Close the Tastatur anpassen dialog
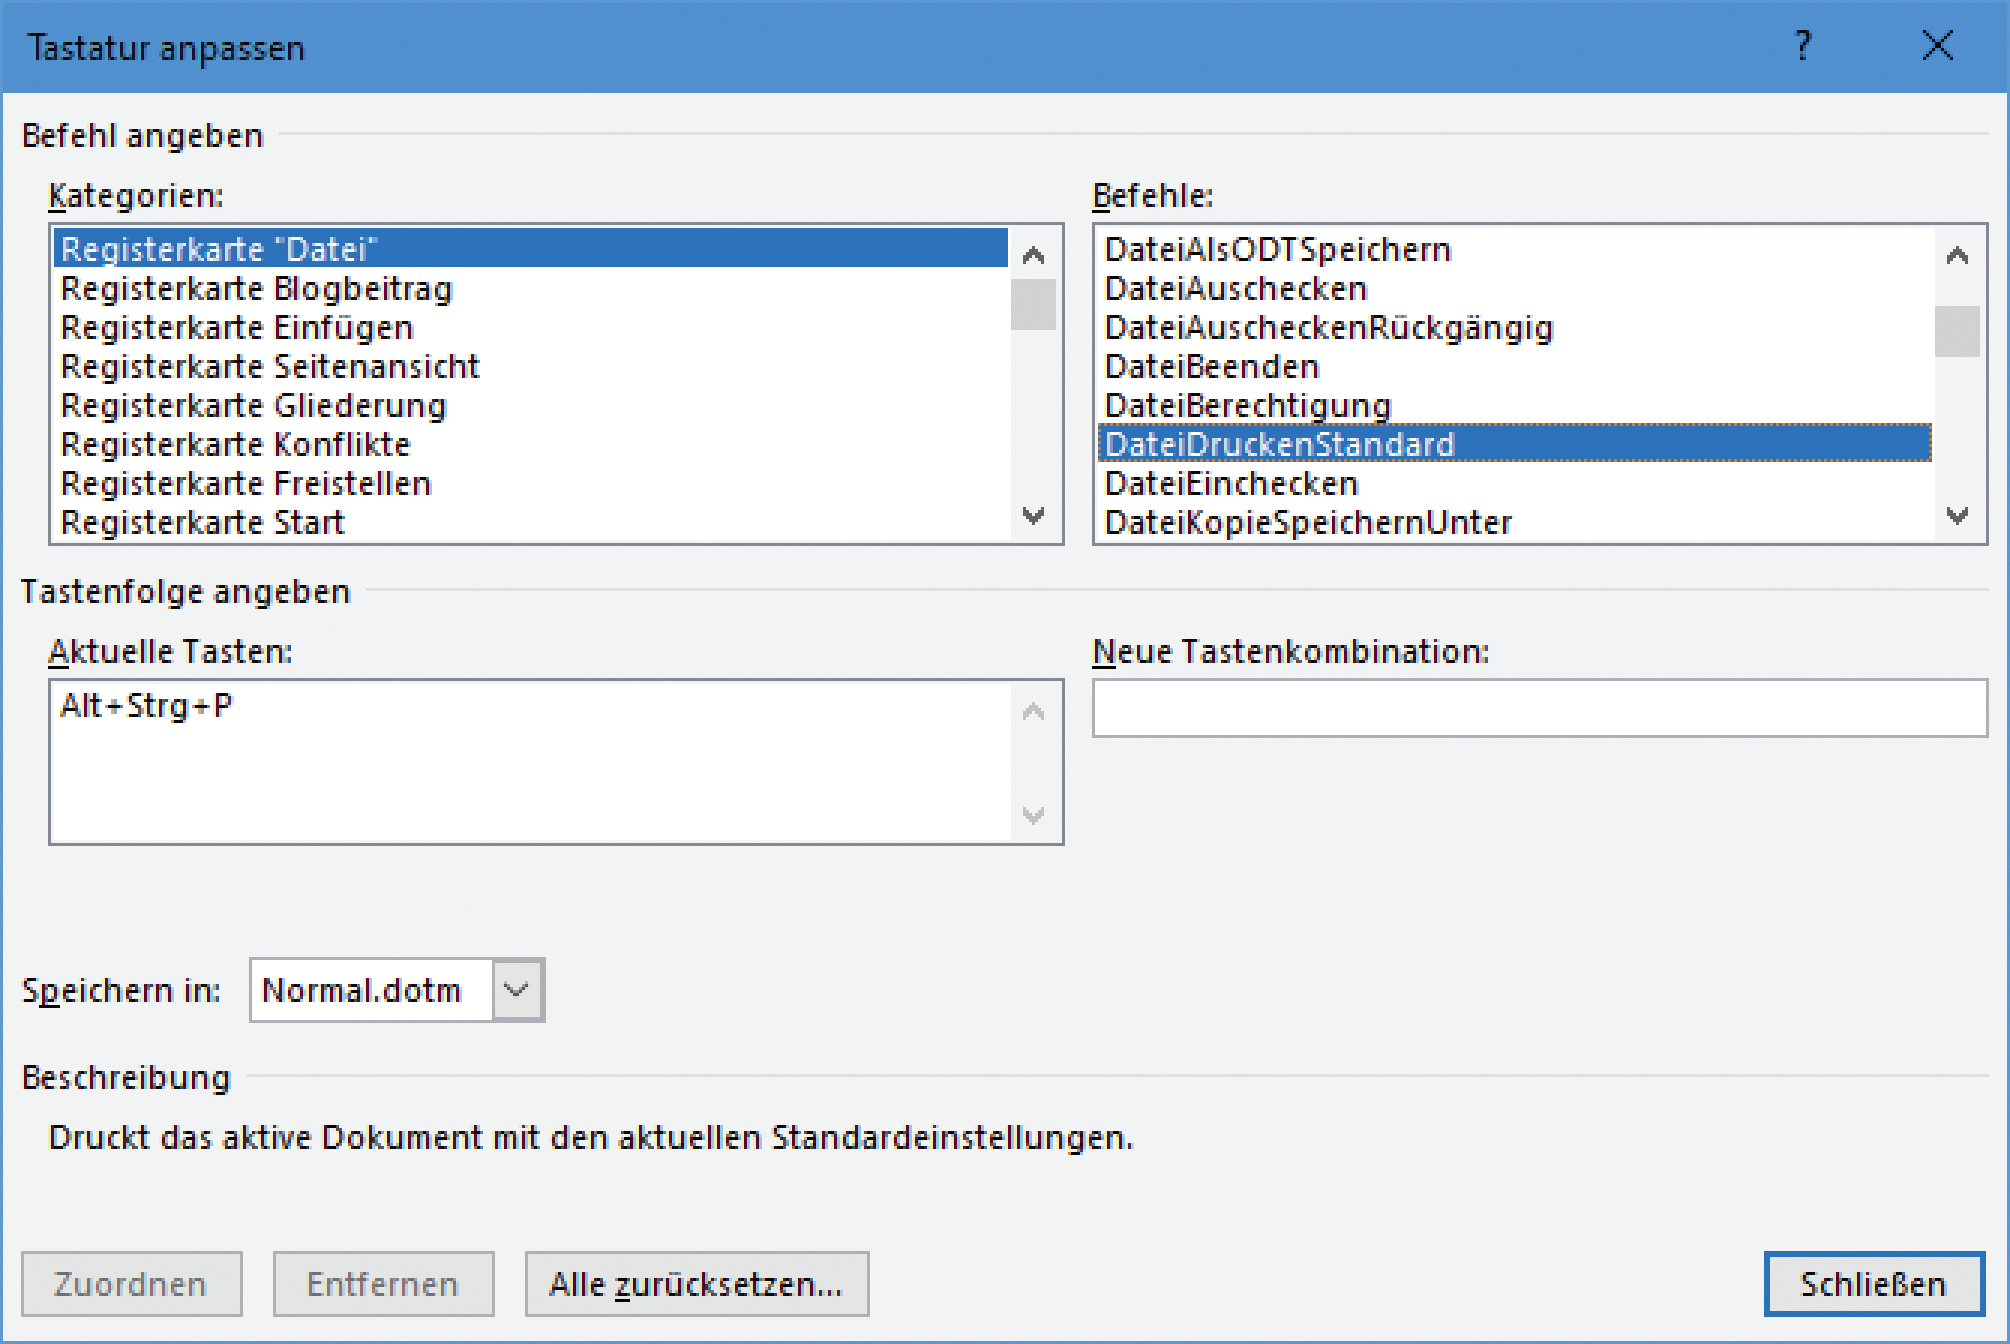Screen dimensions: 2010x1344 (1937, 46)
